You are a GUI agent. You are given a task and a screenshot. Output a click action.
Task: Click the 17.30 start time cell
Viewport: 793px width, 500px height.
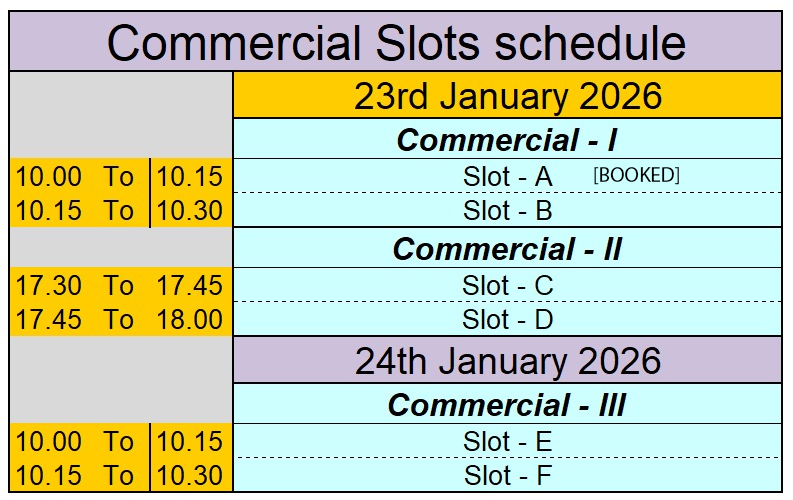click(49, 285)
